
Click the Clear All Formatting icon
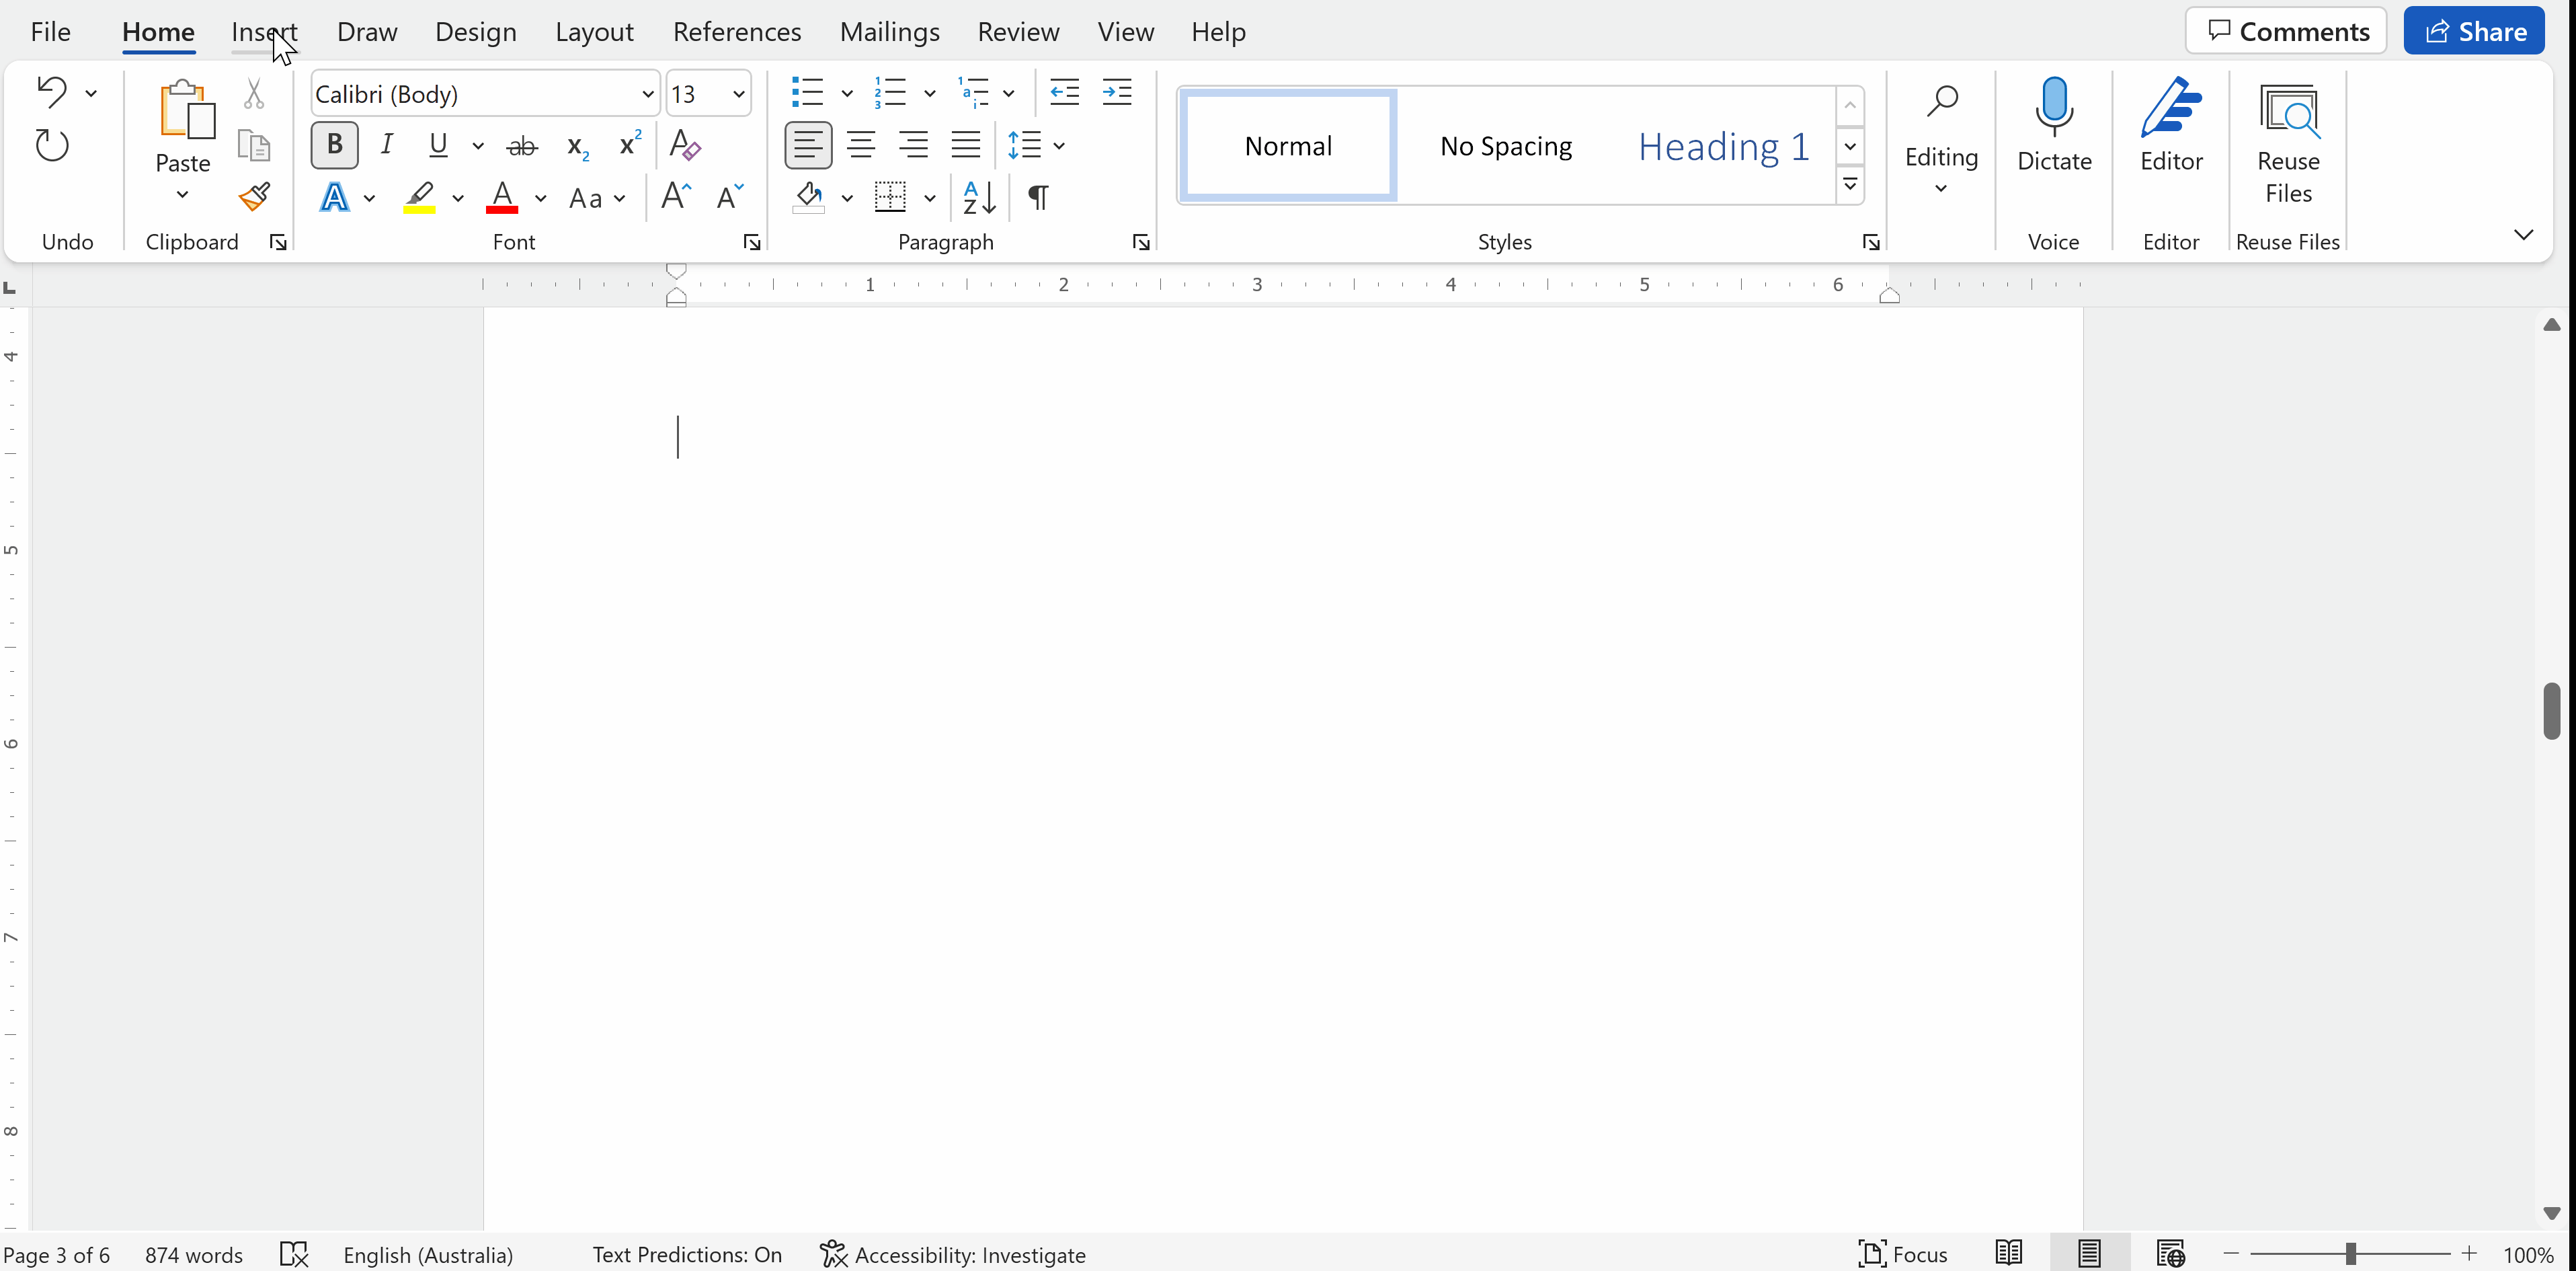click(x=684, y=146)
